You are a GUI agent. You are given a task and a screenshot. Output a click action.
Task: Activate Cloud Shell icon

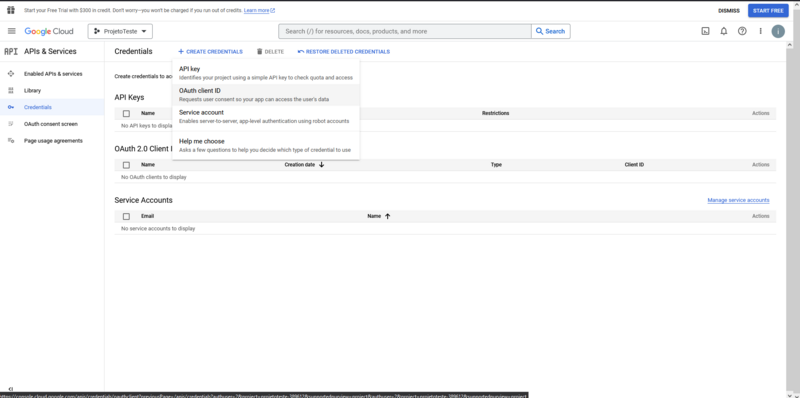coord(705,31)
